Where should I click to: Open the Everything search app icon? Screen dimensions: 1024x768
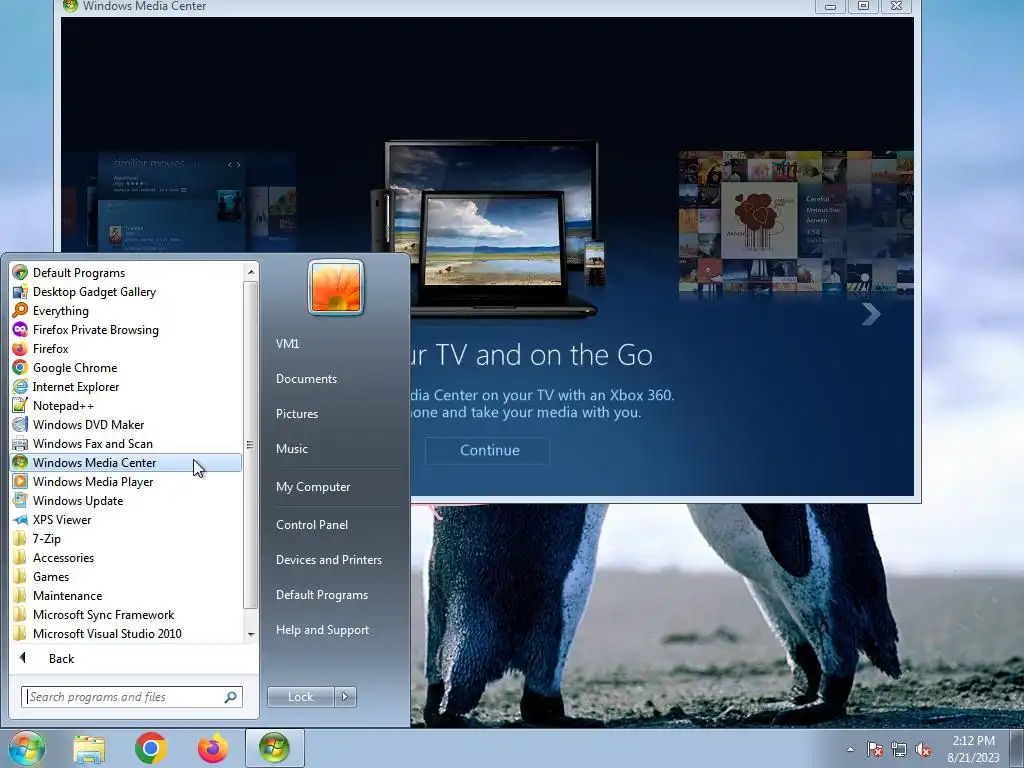tap(20, 310)
